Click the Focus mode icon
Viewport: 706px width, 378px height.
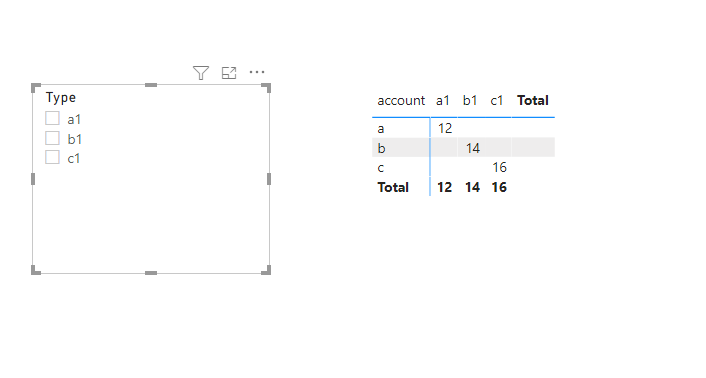coord(229,73)
